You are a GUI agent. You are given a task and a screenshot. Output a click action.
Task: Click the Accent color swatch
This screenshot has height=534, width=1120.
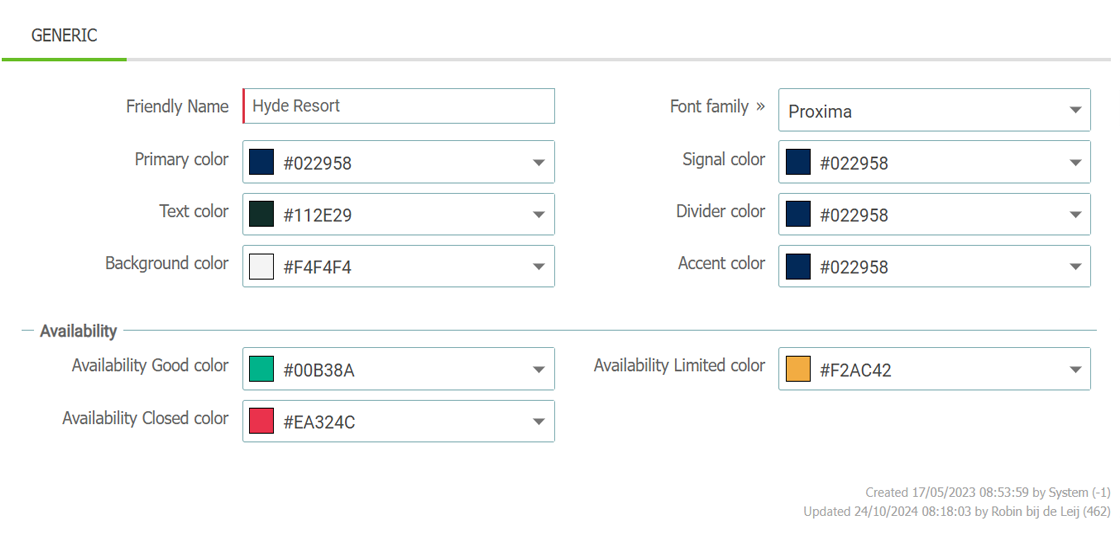798,266
